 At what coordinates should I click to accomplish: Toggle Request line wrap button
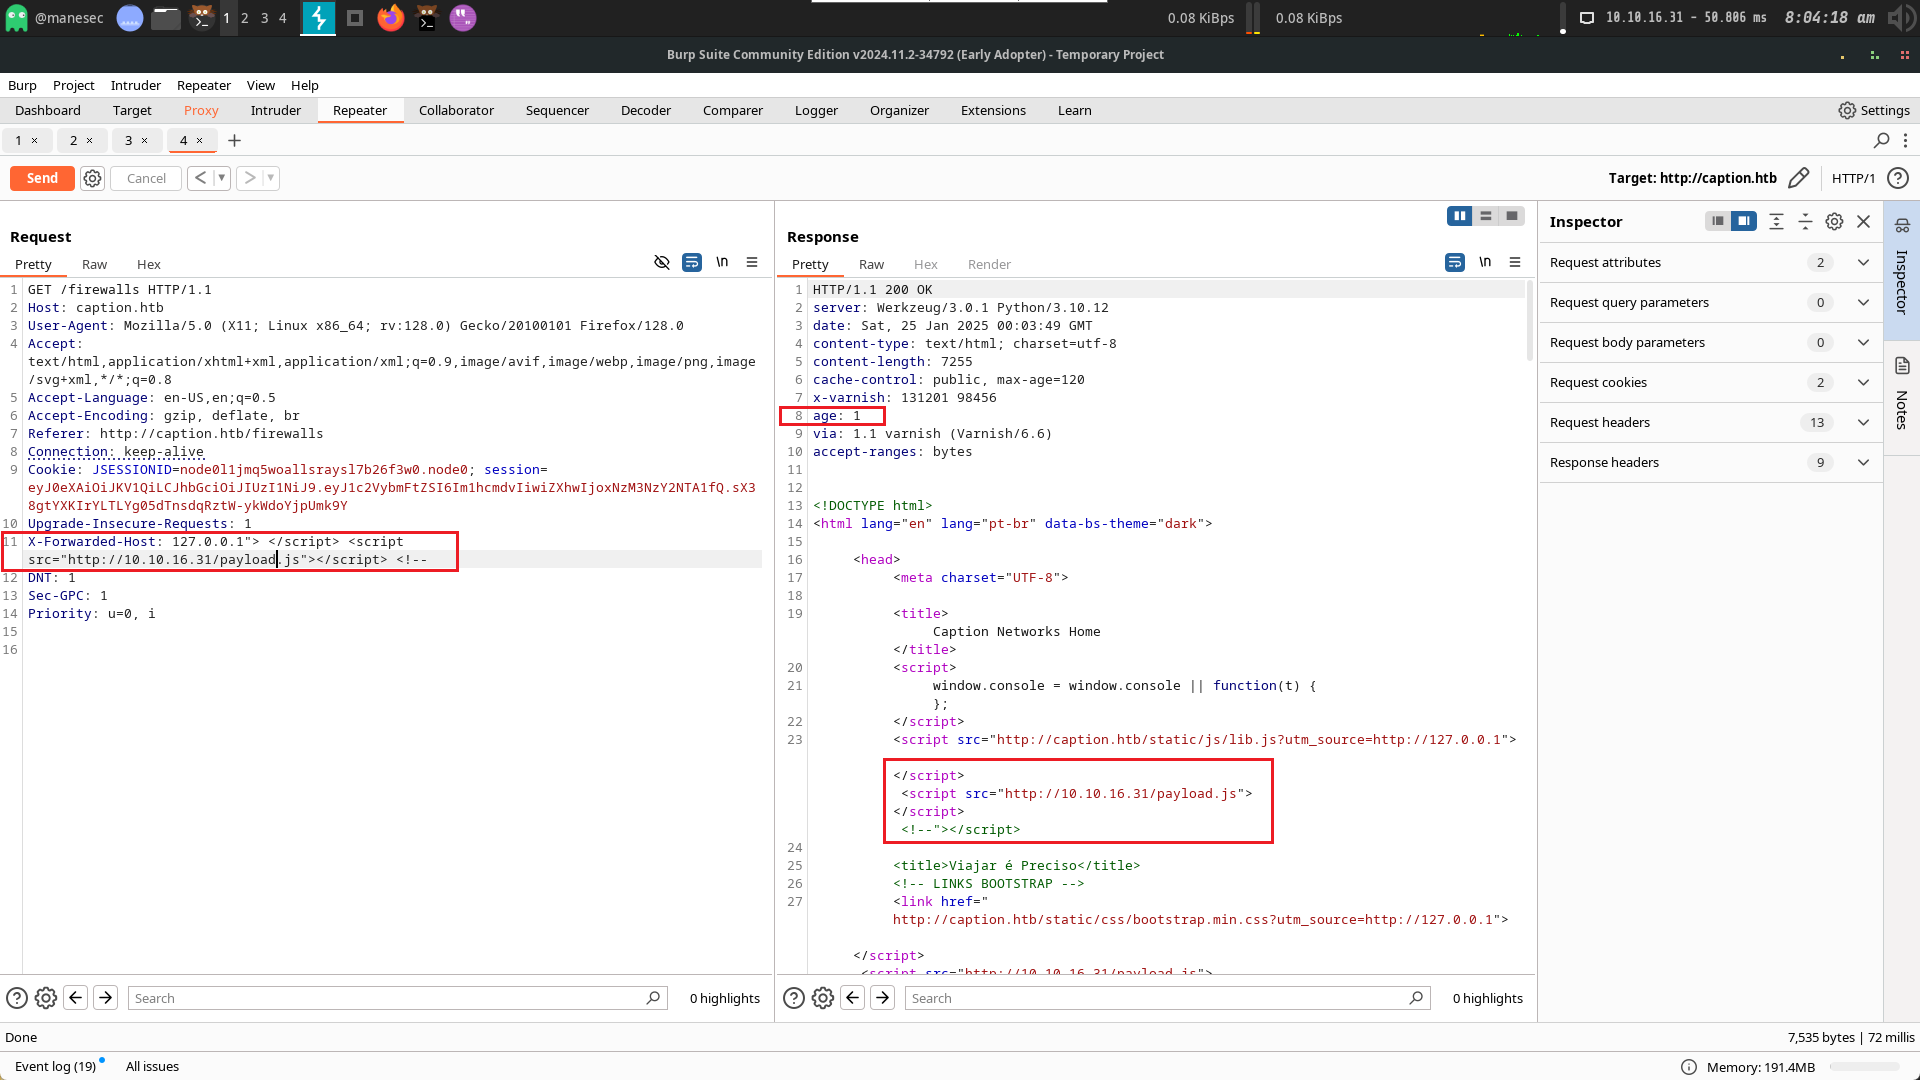tap(692, 263)
